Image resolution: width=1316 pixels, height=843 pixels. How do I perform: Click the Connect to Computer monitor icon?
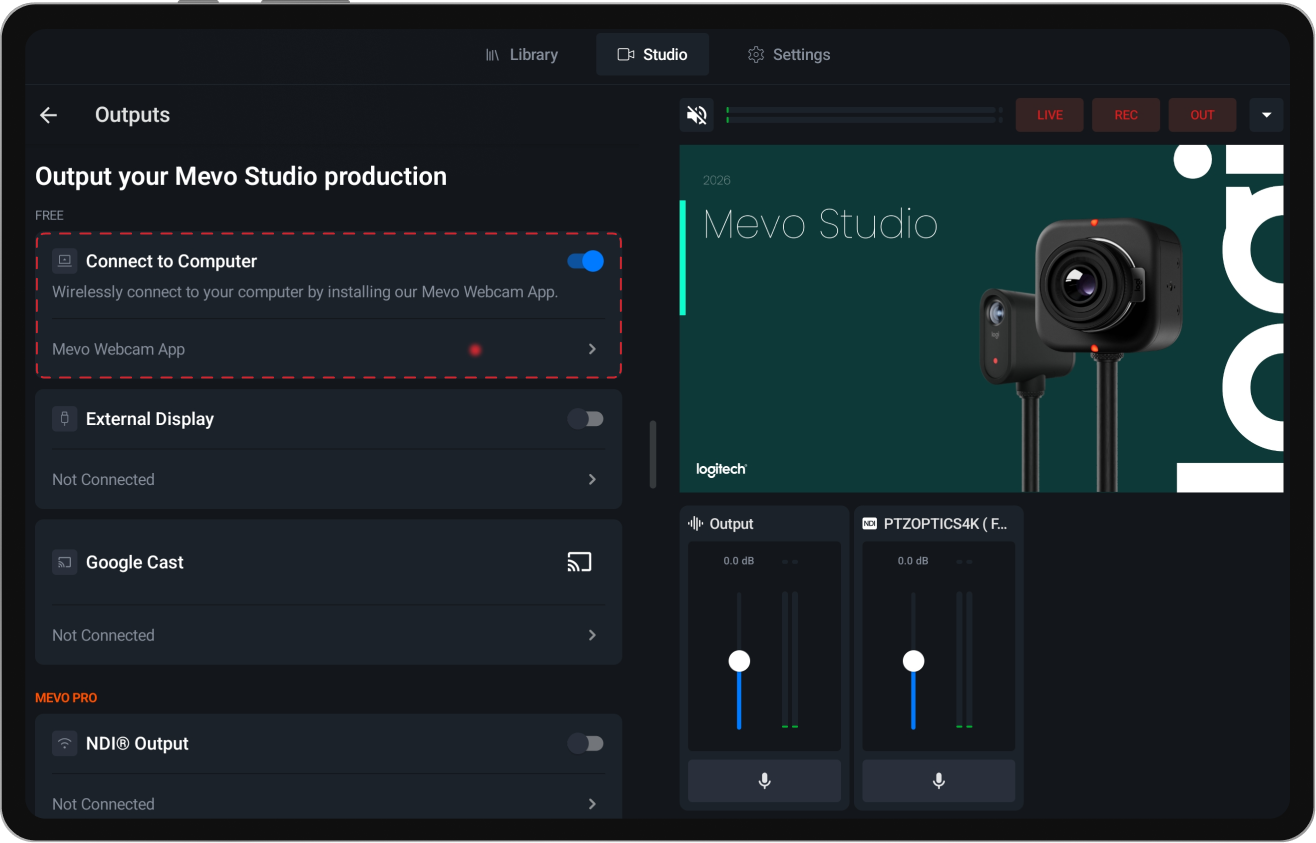point(64,260)
